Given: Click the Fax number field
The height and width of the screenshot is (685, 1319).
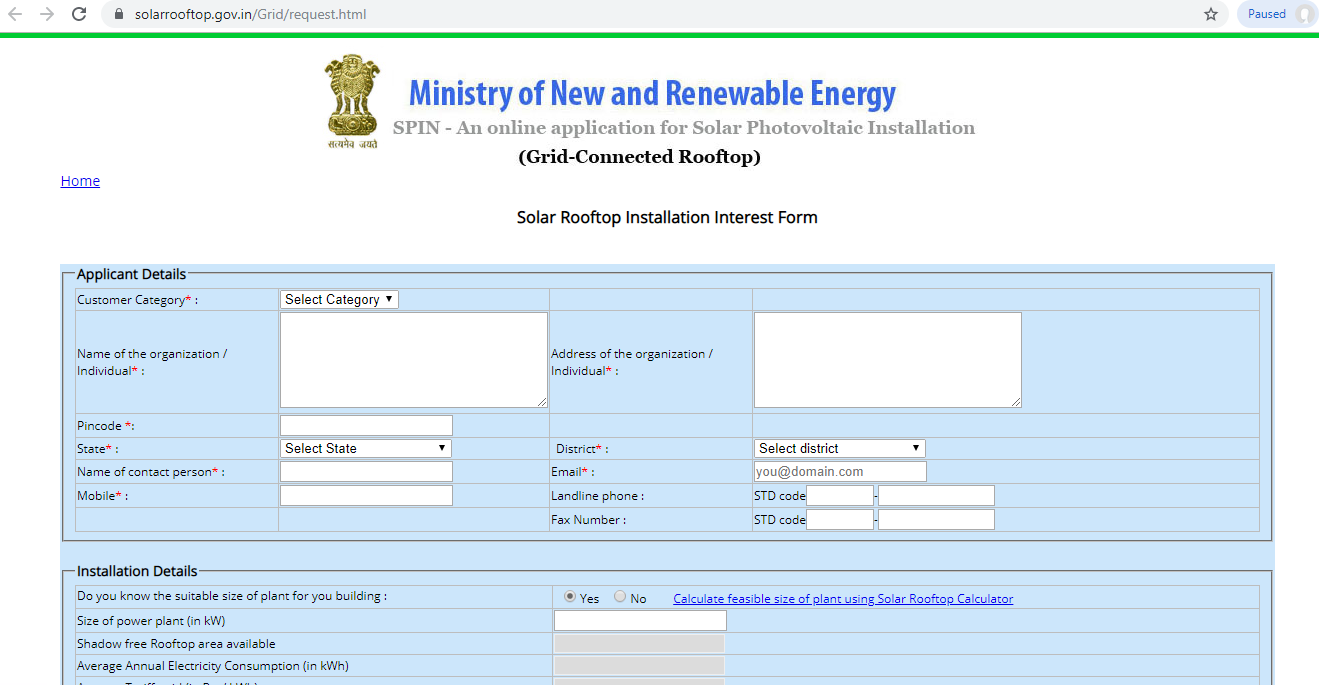Looking at the screenshot, I should click(x=937, y=520).
